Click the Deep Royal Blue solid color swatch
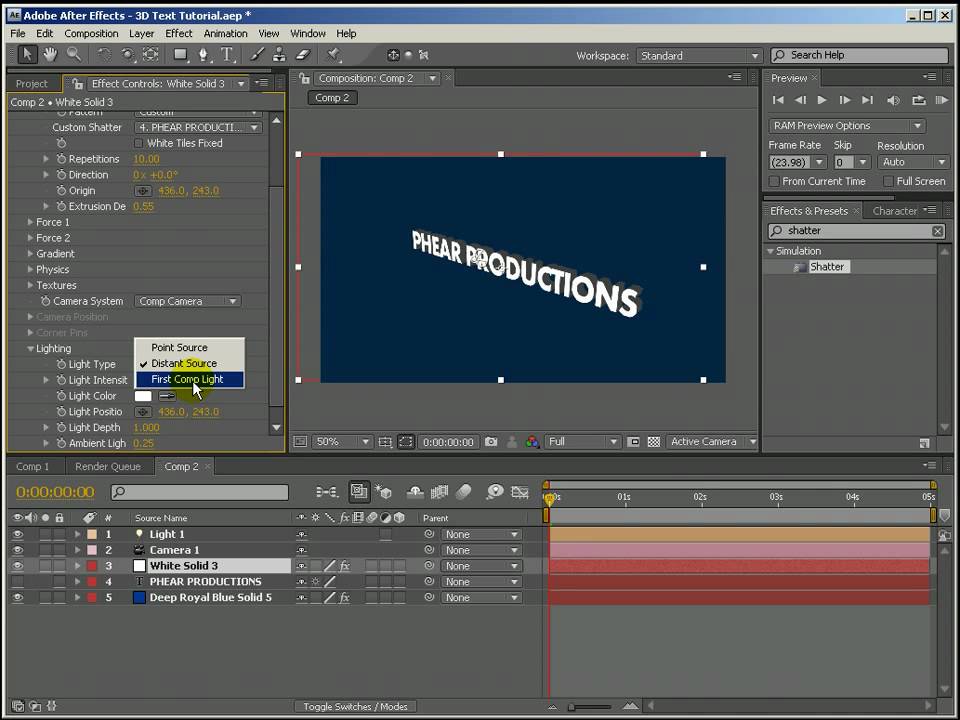The width and height of the screenshot is (960, 720). coord(139,598)
